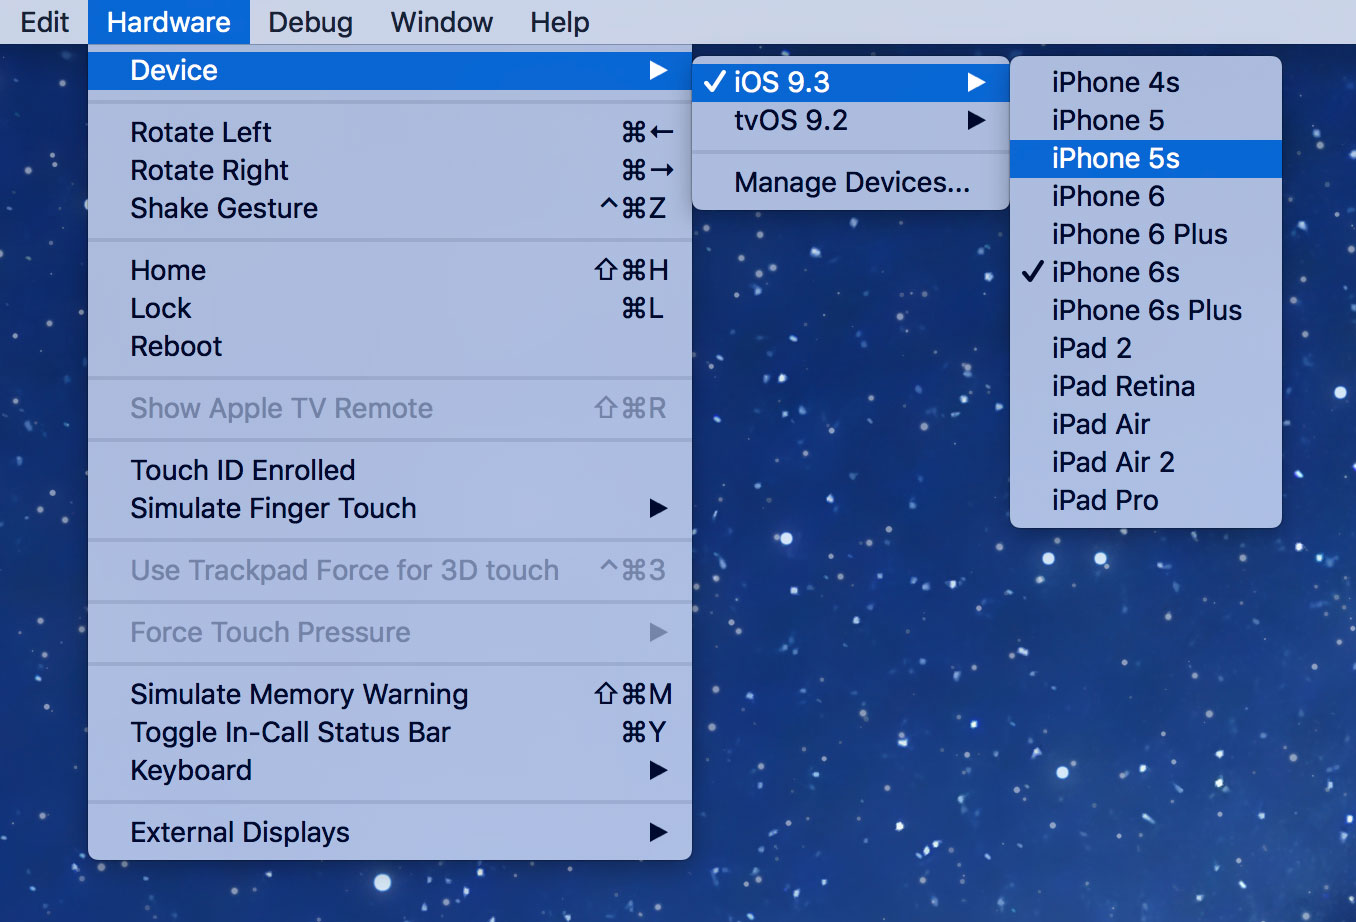The width and height of the screenshot is (1356, 922).
Task: Expand External Displays submenu
Action: [390, 832]
